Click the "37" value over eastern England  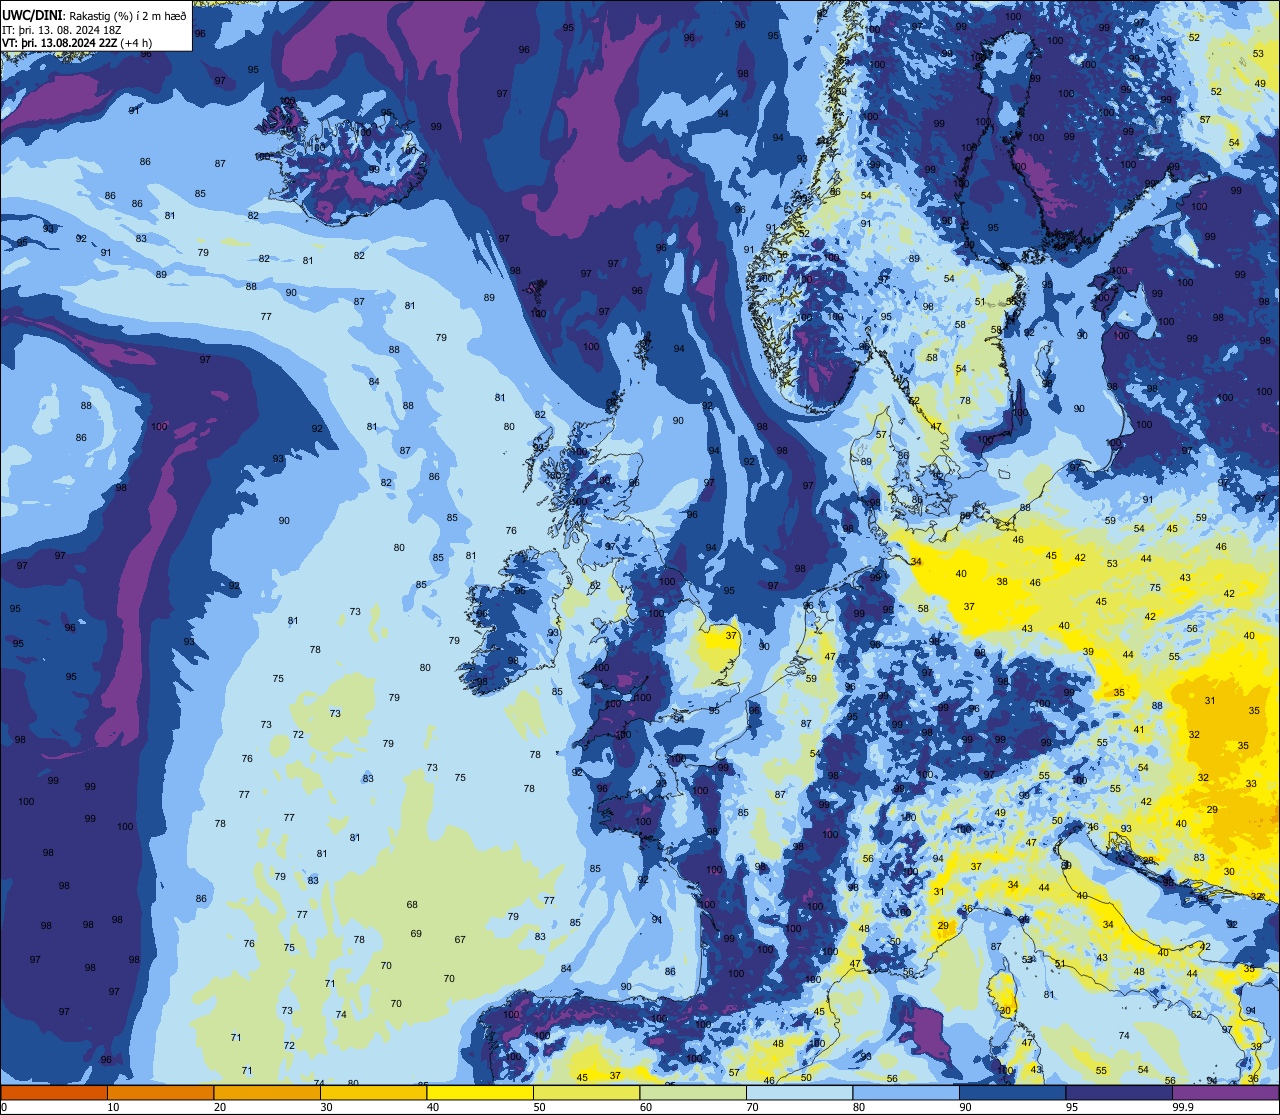point(731,636)
